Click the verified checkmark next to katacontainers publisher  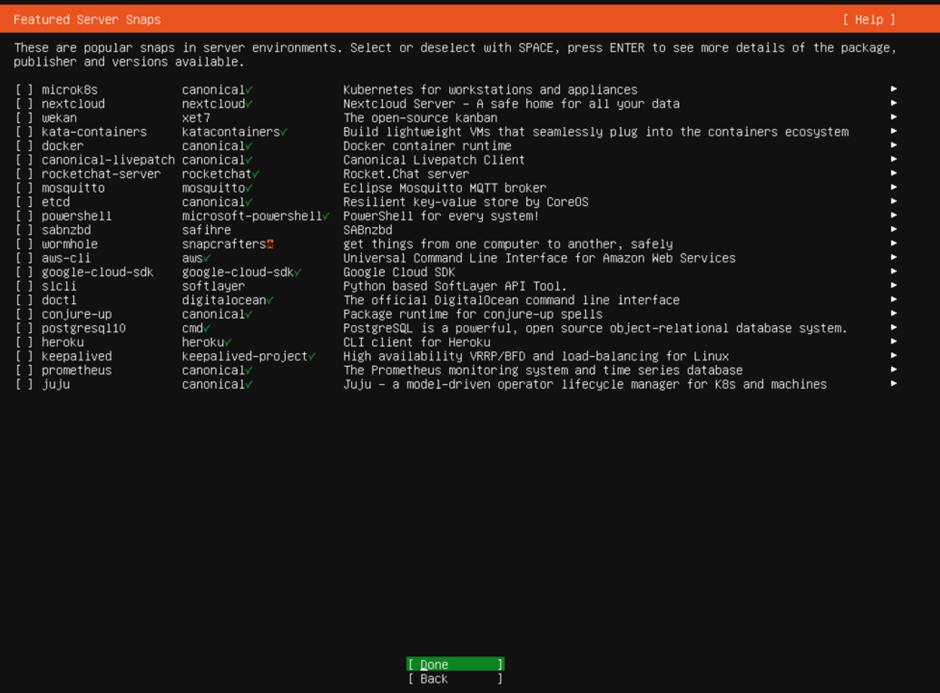click(x=285, y=132)
